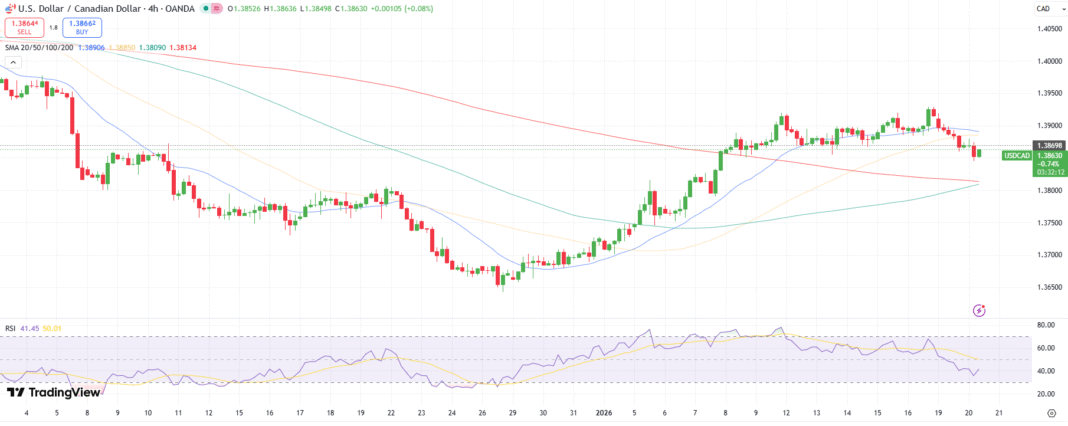Click the BUY button at 1.3866
The width and height of the screenshot is (1068, 426).
pyautogui.click(x=81, y=28)
